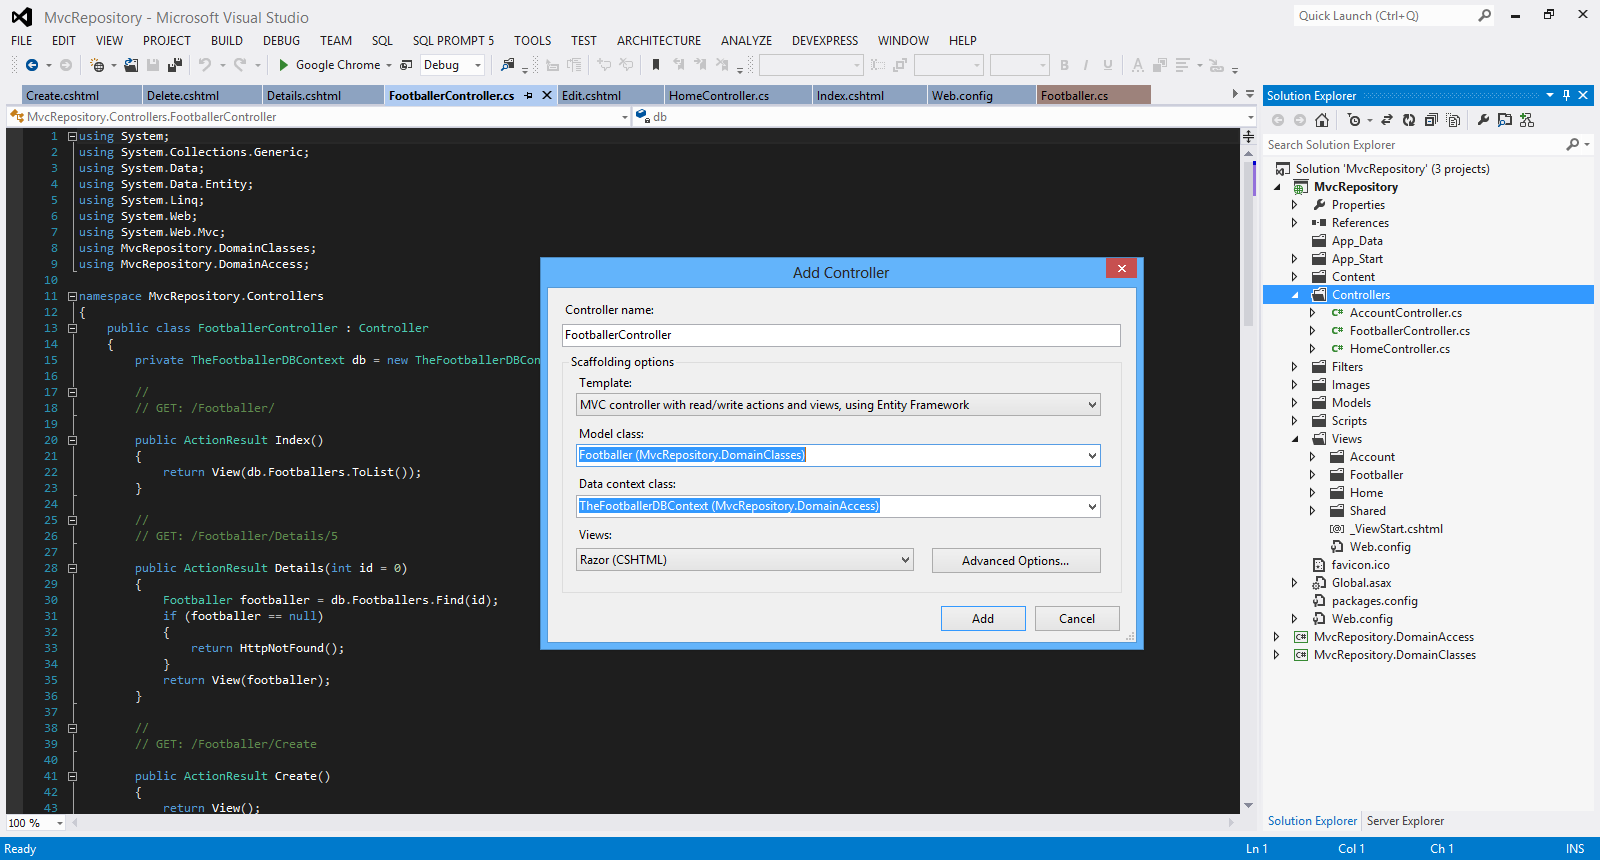1600x860 pixels.
Task: Open the Template dropdown
Action: 1092,405
